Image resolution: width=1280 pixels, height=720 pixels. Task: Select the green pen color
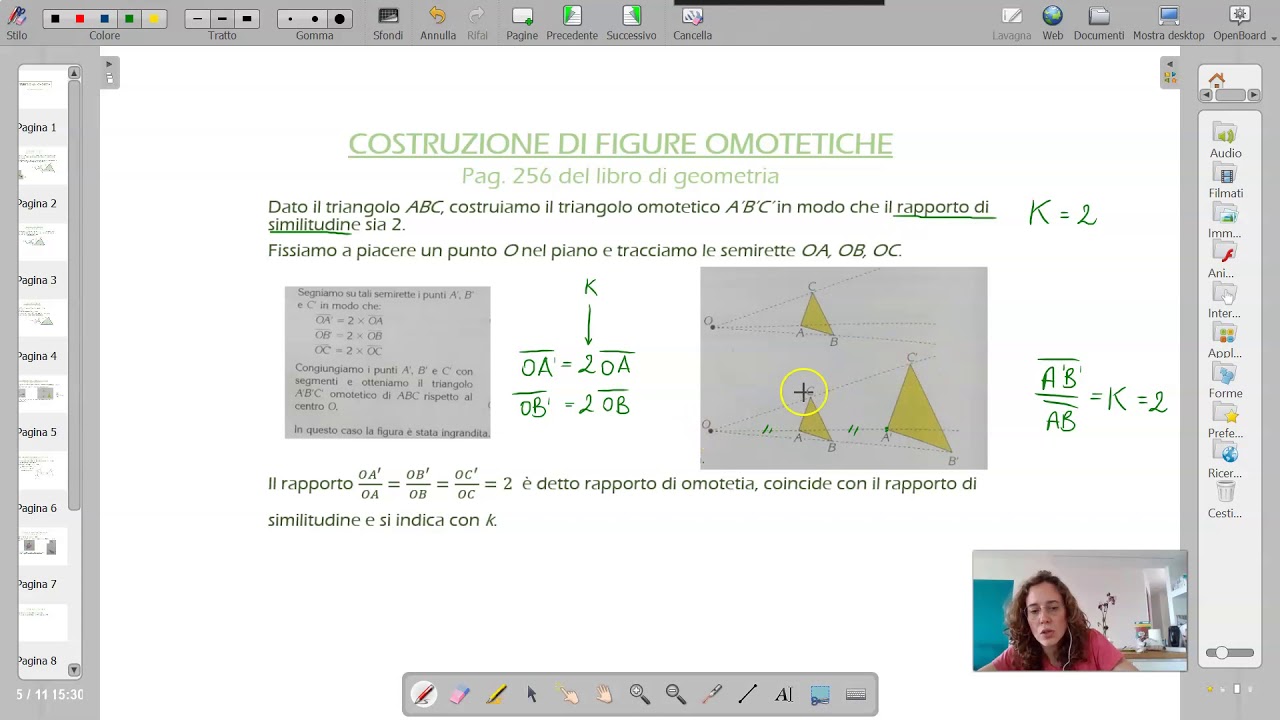coord(129,19)
